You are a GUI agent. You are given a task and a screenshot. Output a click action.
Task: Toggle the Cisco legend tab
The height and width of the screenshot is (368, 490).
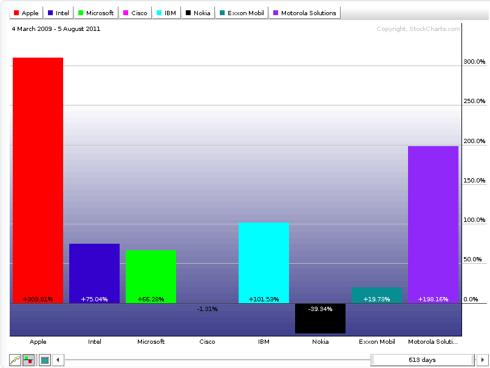click(x=135, y=13)
